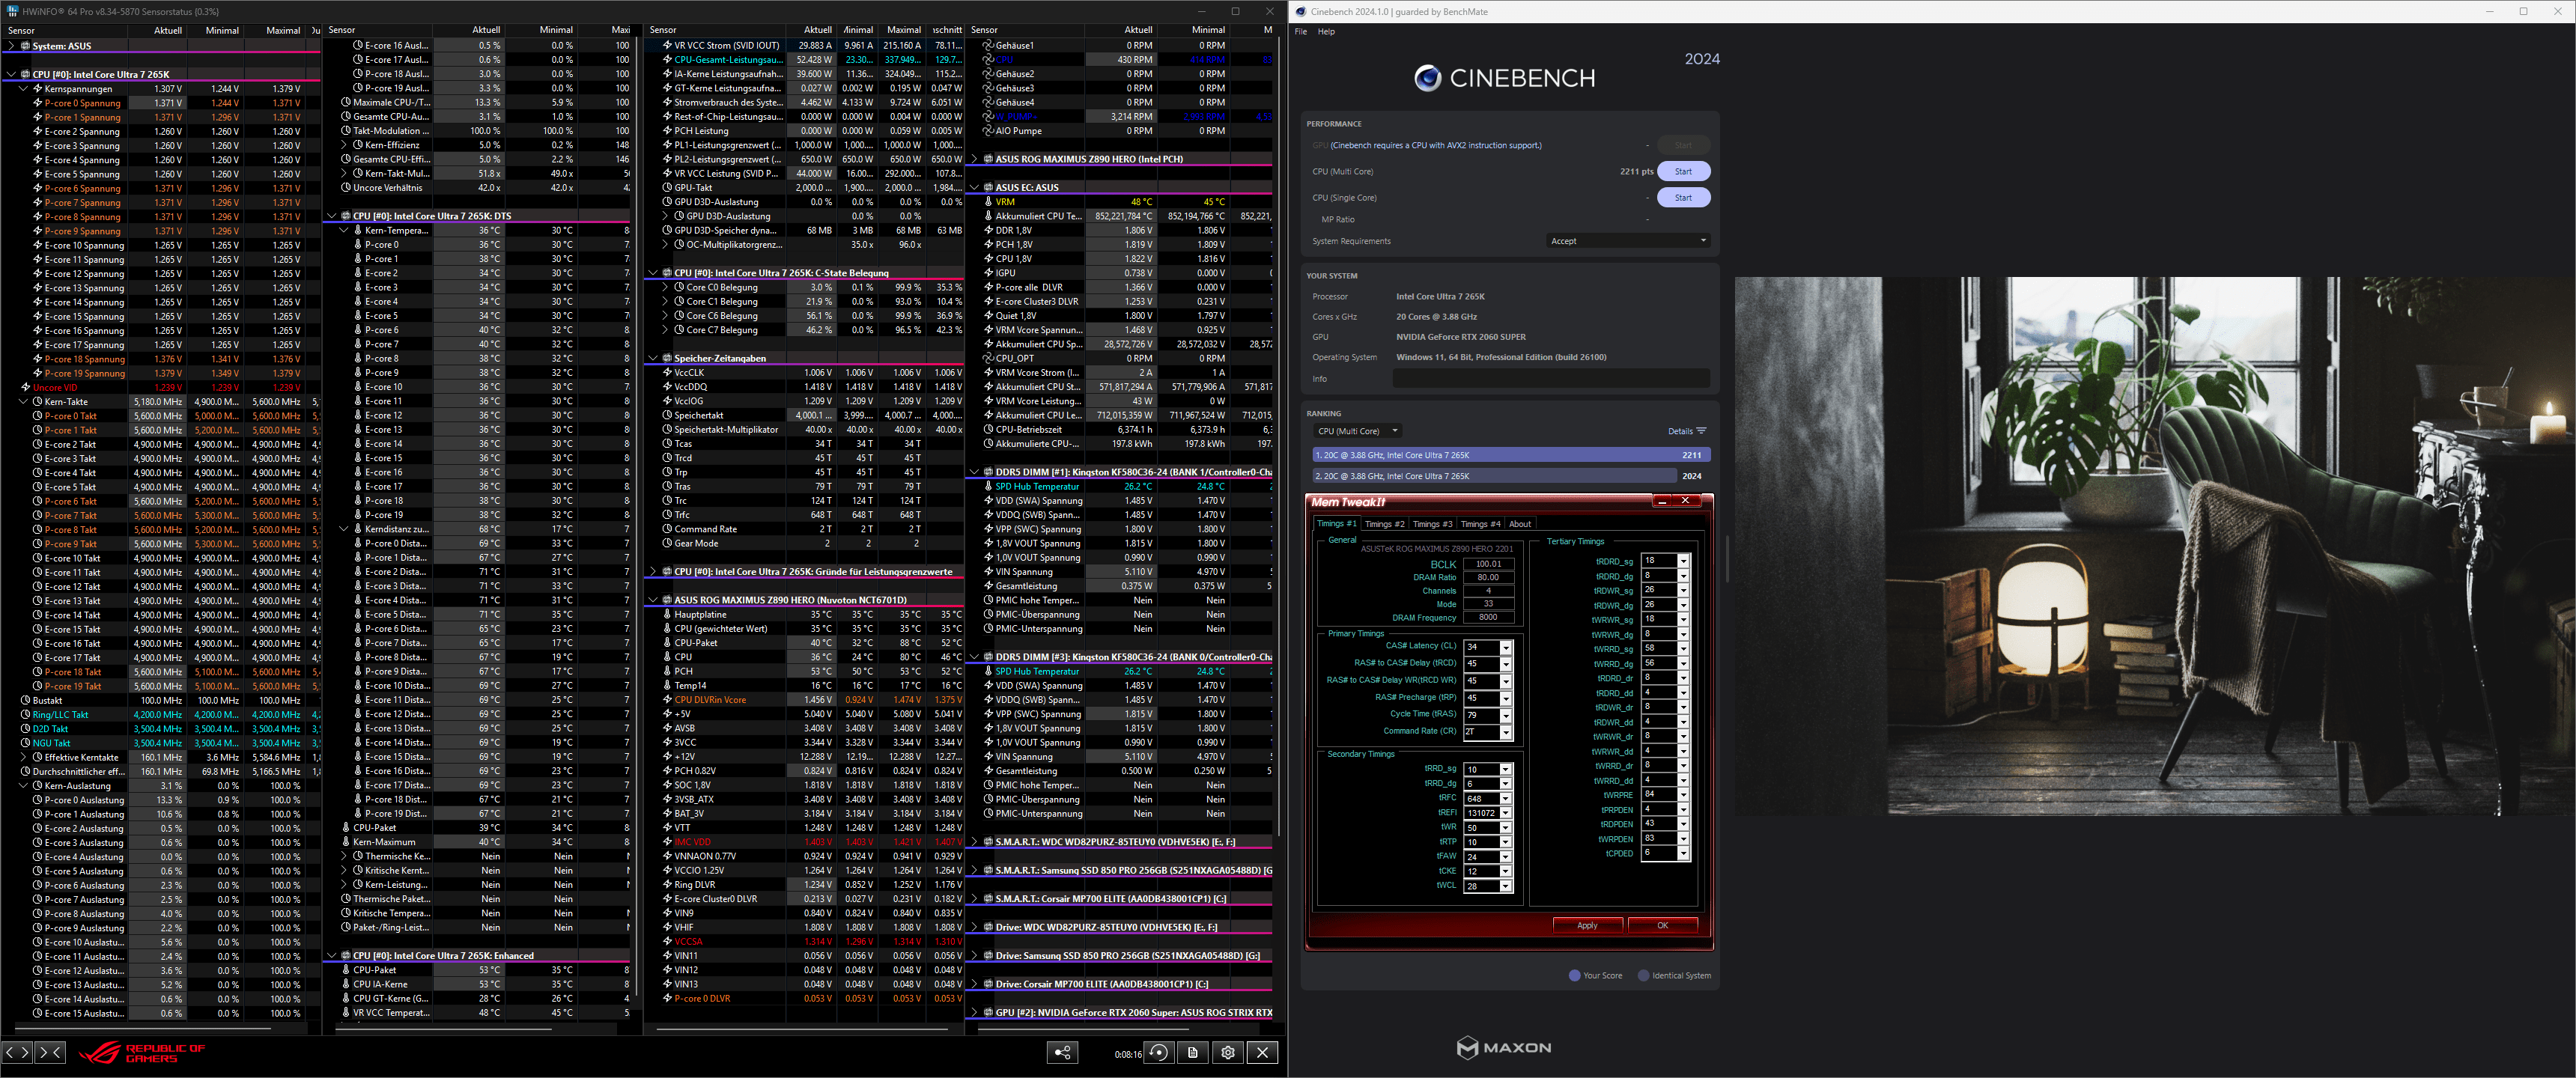Switch to Timings #2 tab
Image resolution: width=2576 pixels, height=1078 pixels.
click(1384, 524)
